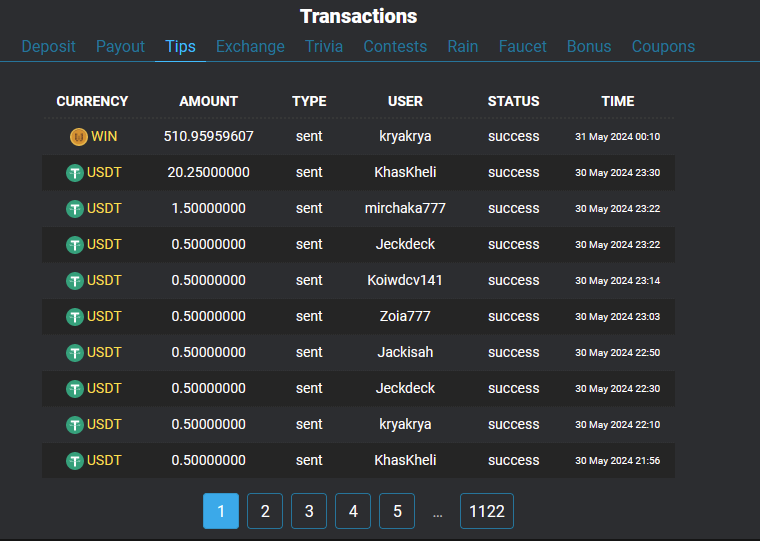Show the Faucet transactions tab

pyautogui.click(x=522, y=46)
